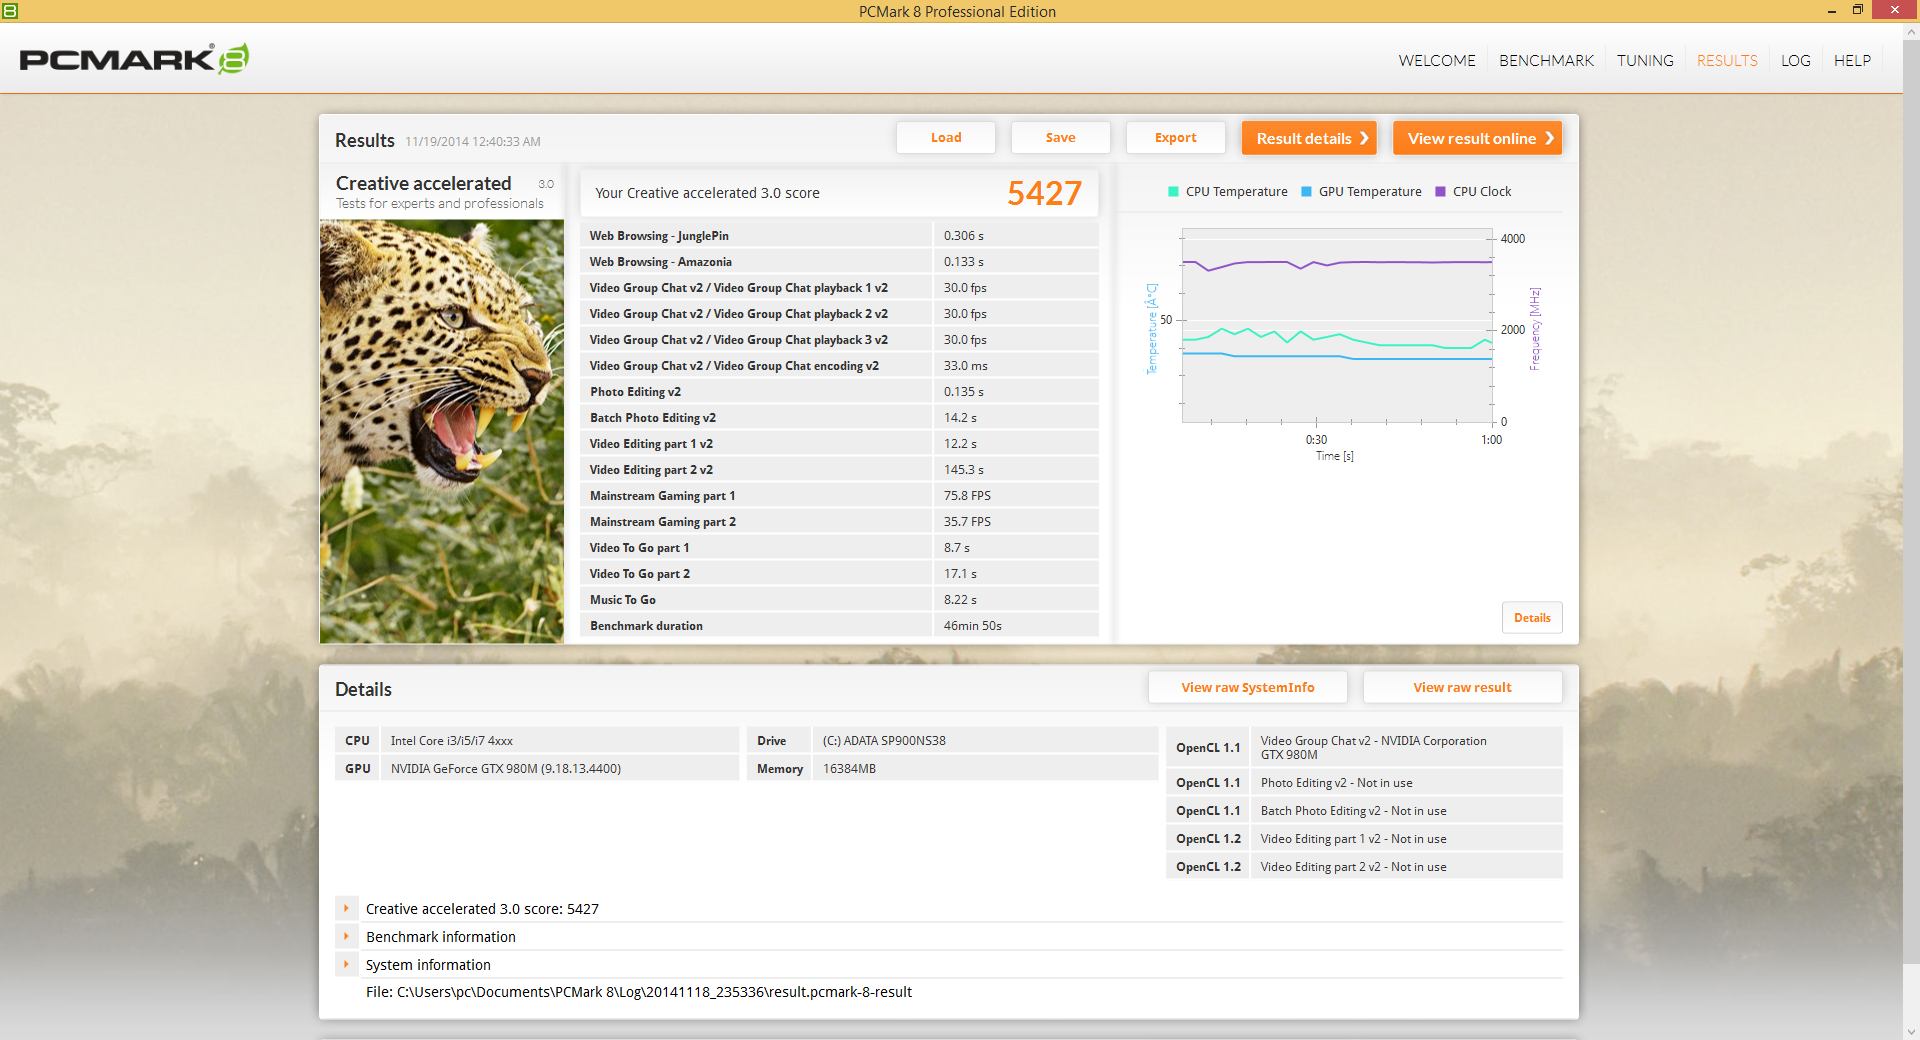Select Photo Editing v2 row

coord(839,392)
